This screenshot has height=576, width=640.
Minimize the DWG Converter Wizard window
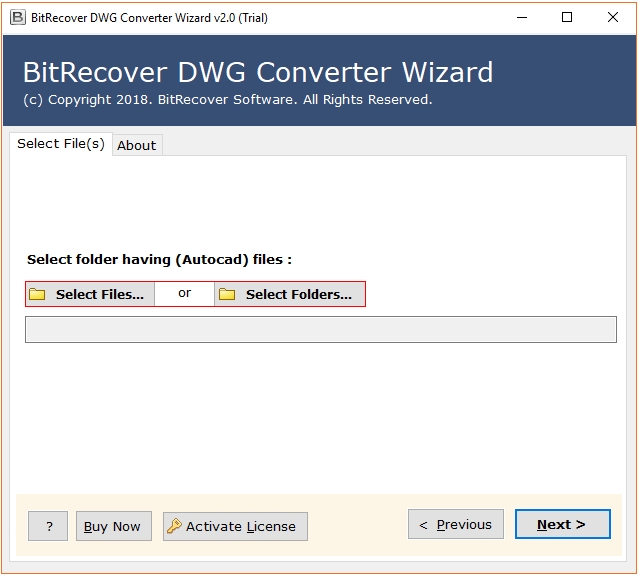pyautogui.click(x=522, y=18)
